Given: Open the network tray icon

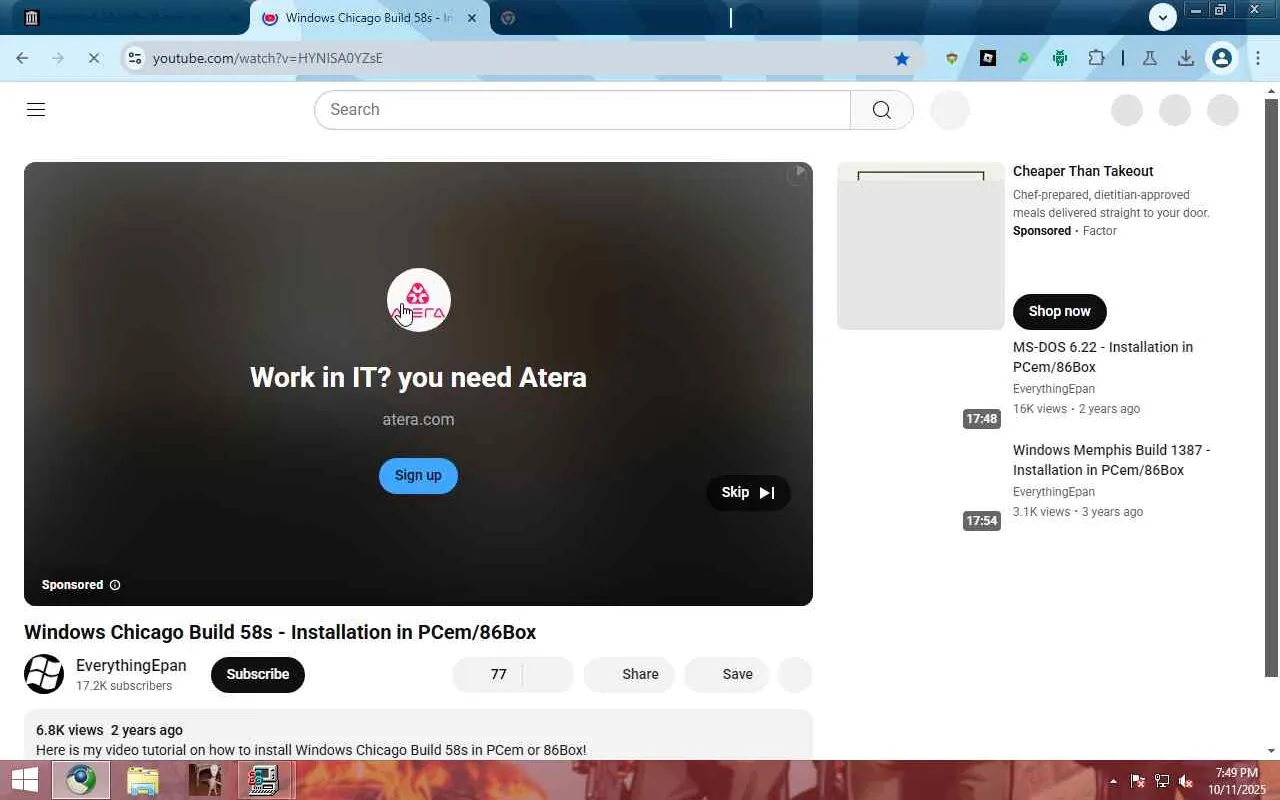Looking at the screenshot, I should point(1162,781).
